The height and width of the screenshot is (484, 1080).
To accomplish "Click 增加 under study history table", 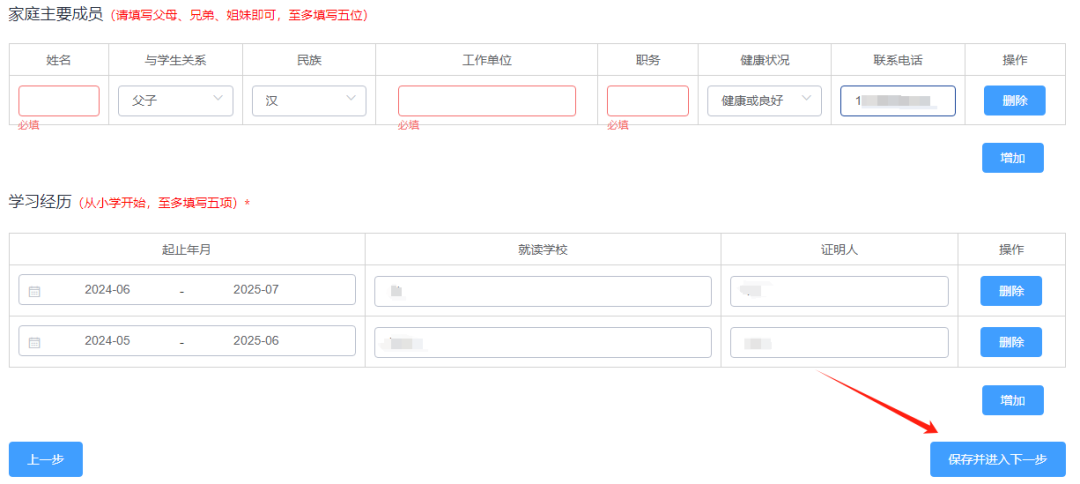I will pyautogui.click(x=1012, y=400).
